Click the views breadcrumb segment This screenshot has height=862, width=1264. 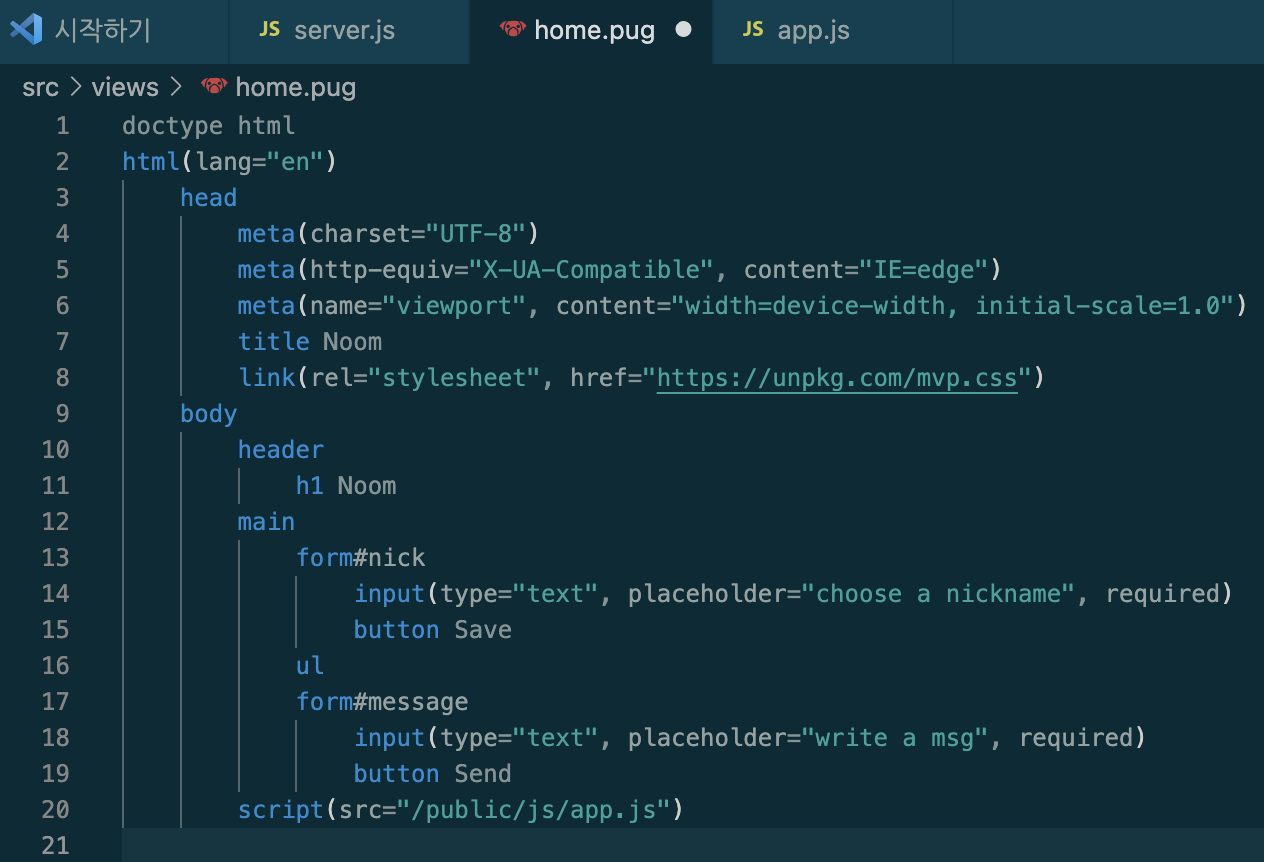125,88
